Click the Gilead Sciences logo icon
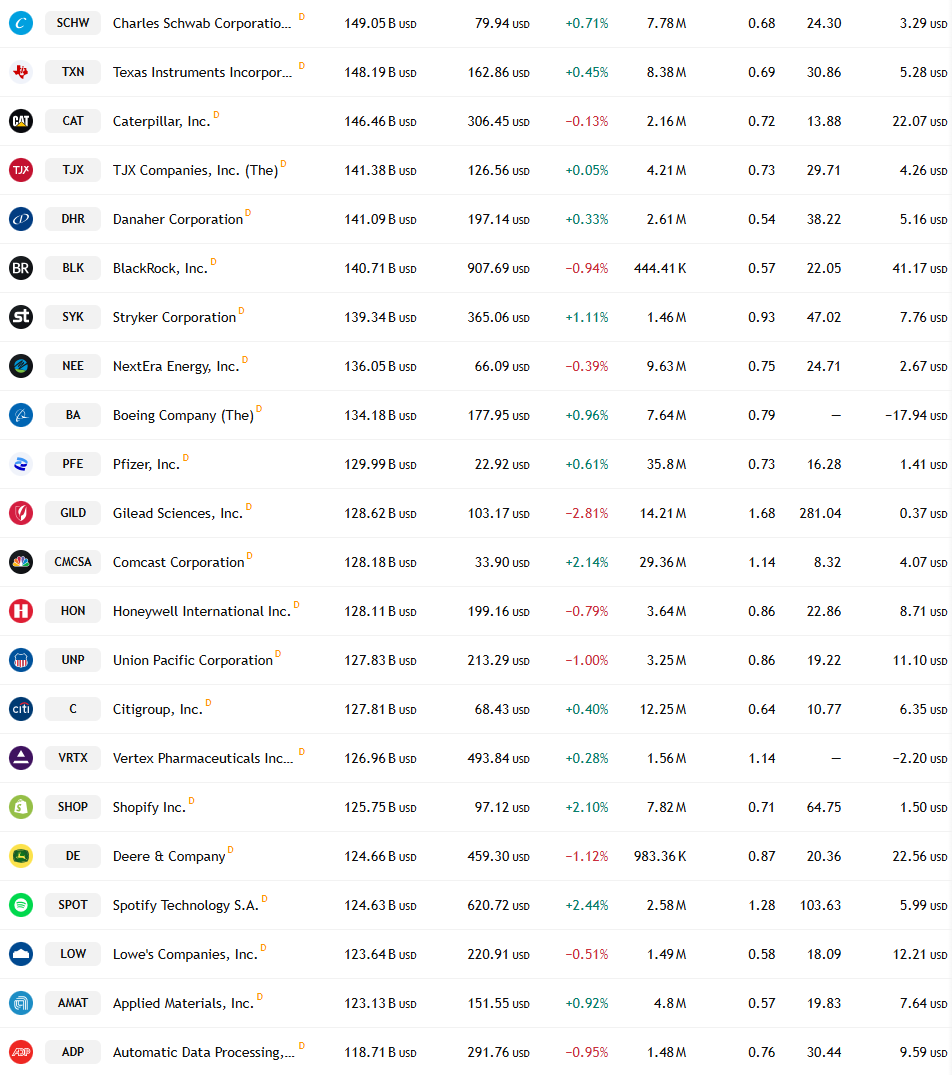952x1075 pixels. [x=21, y=513]
